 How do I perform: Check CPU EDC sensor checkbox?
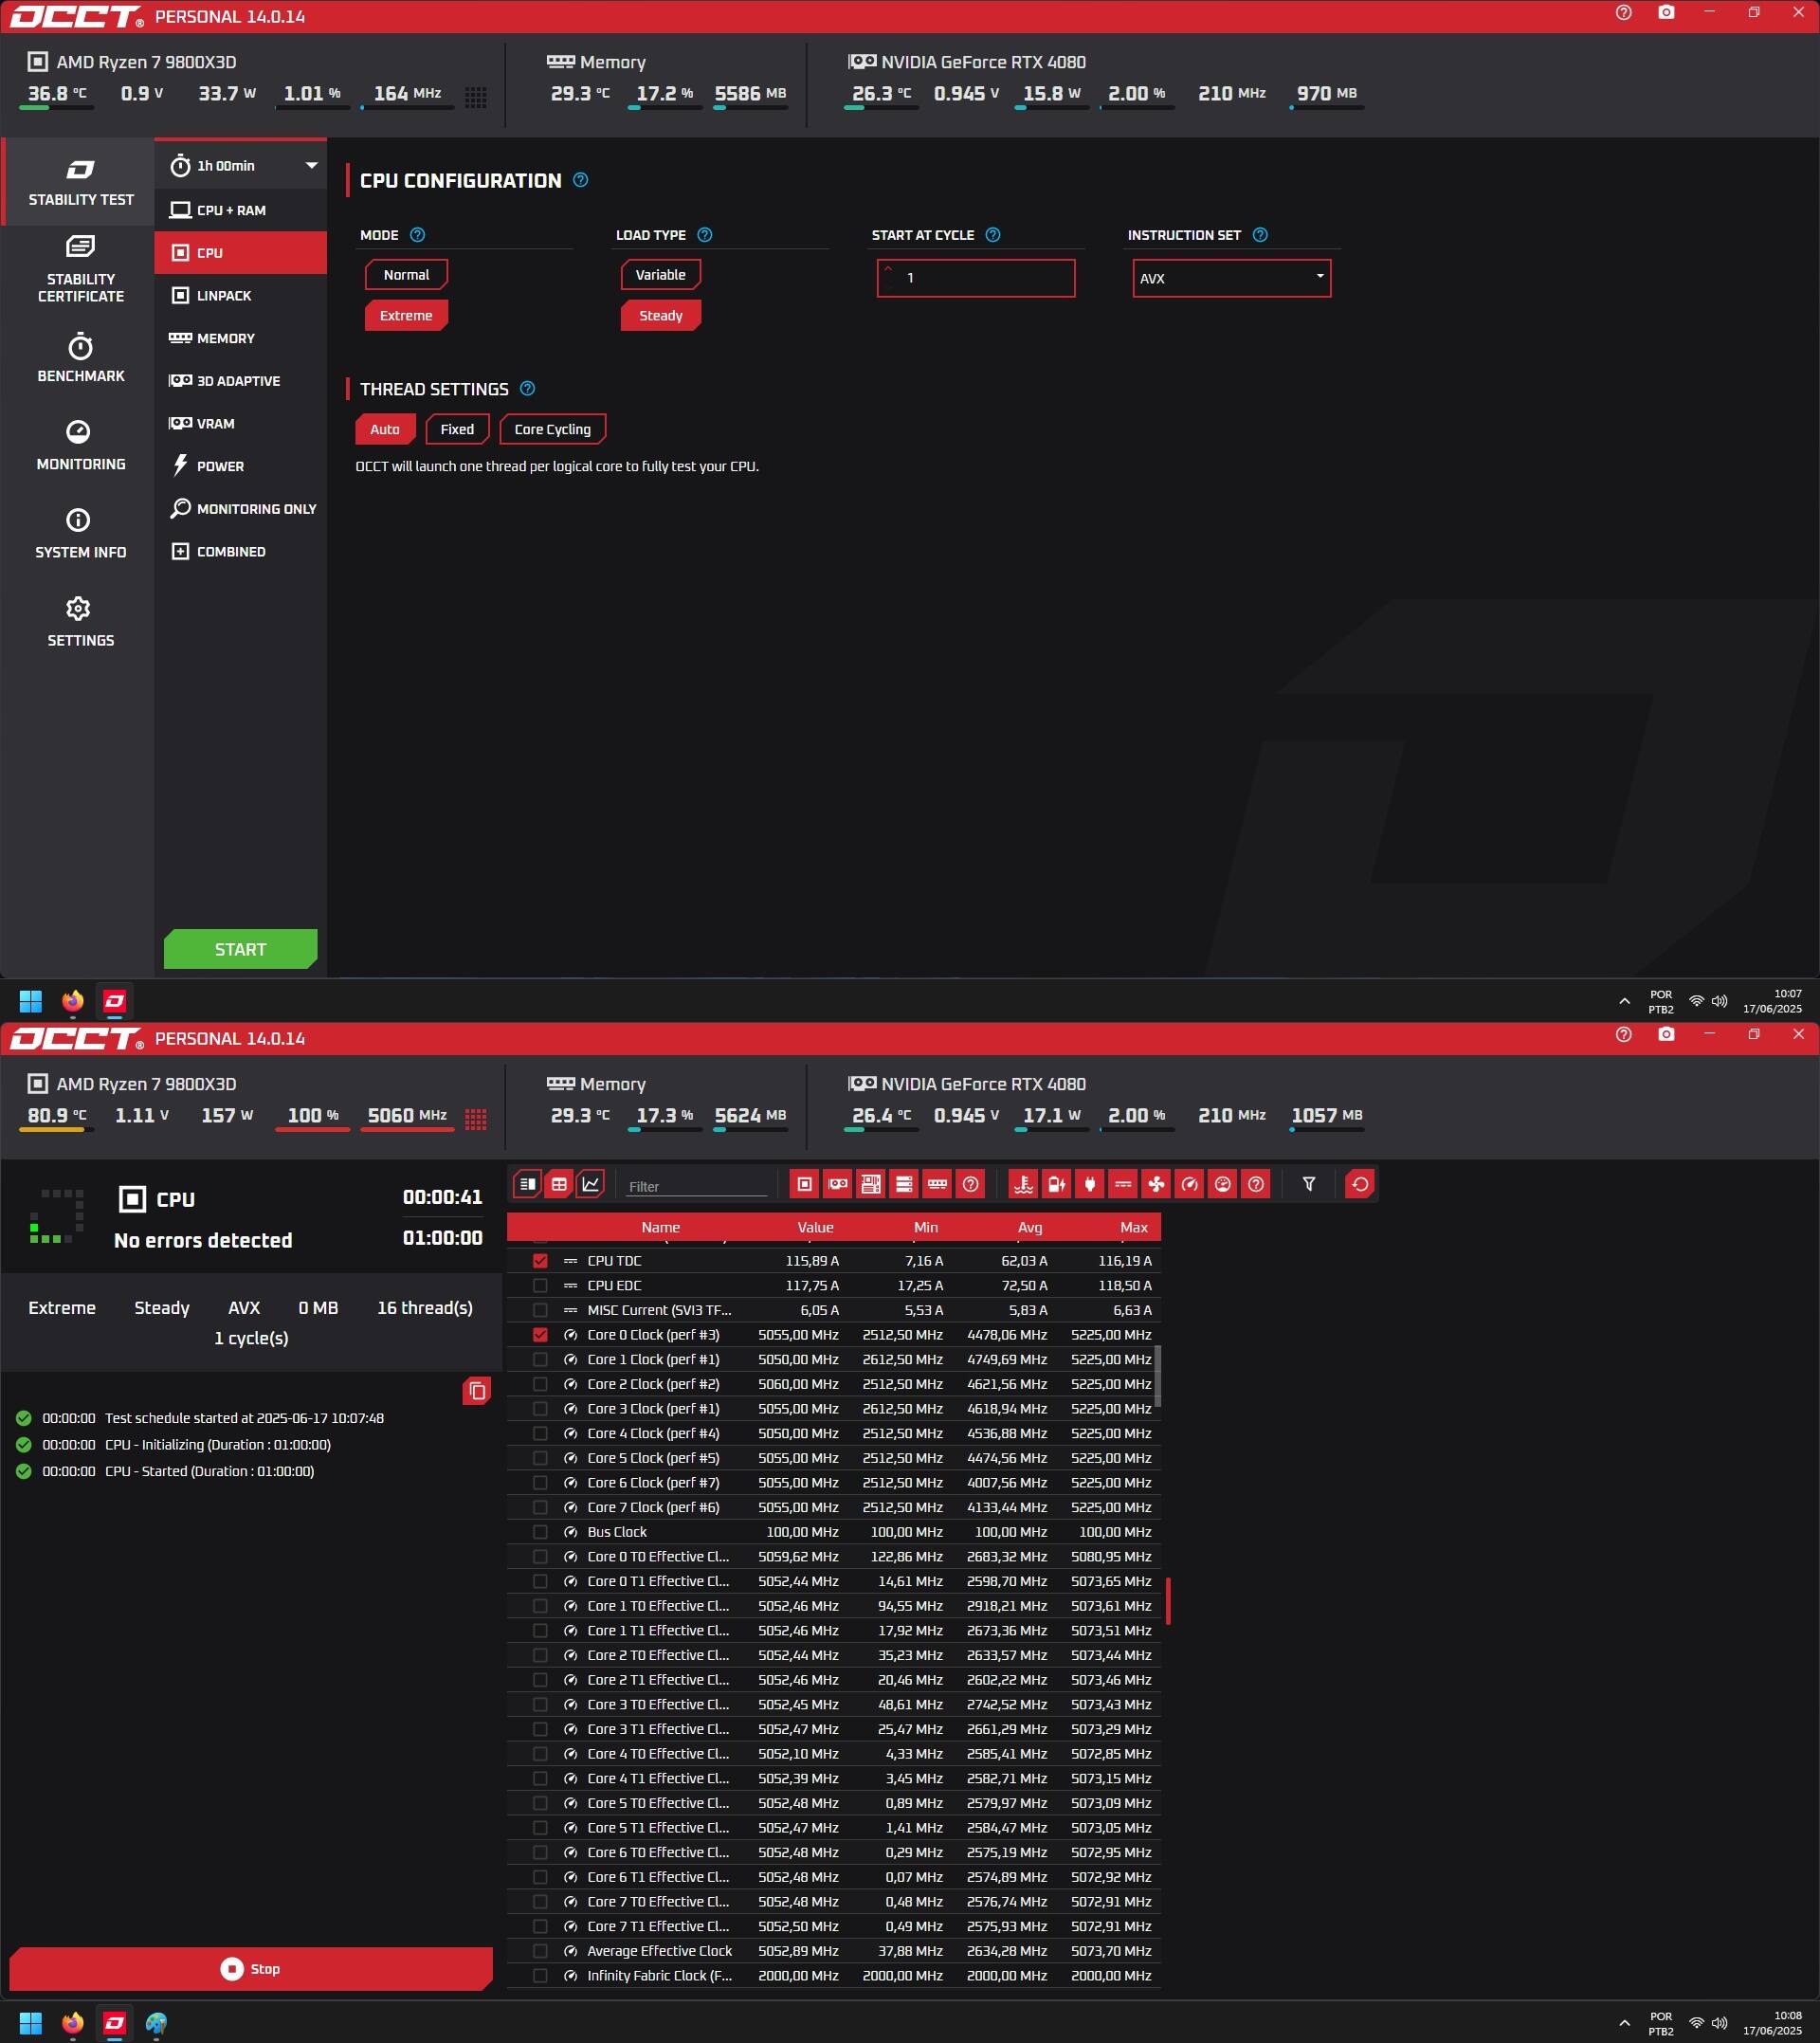pos(540,1286)
